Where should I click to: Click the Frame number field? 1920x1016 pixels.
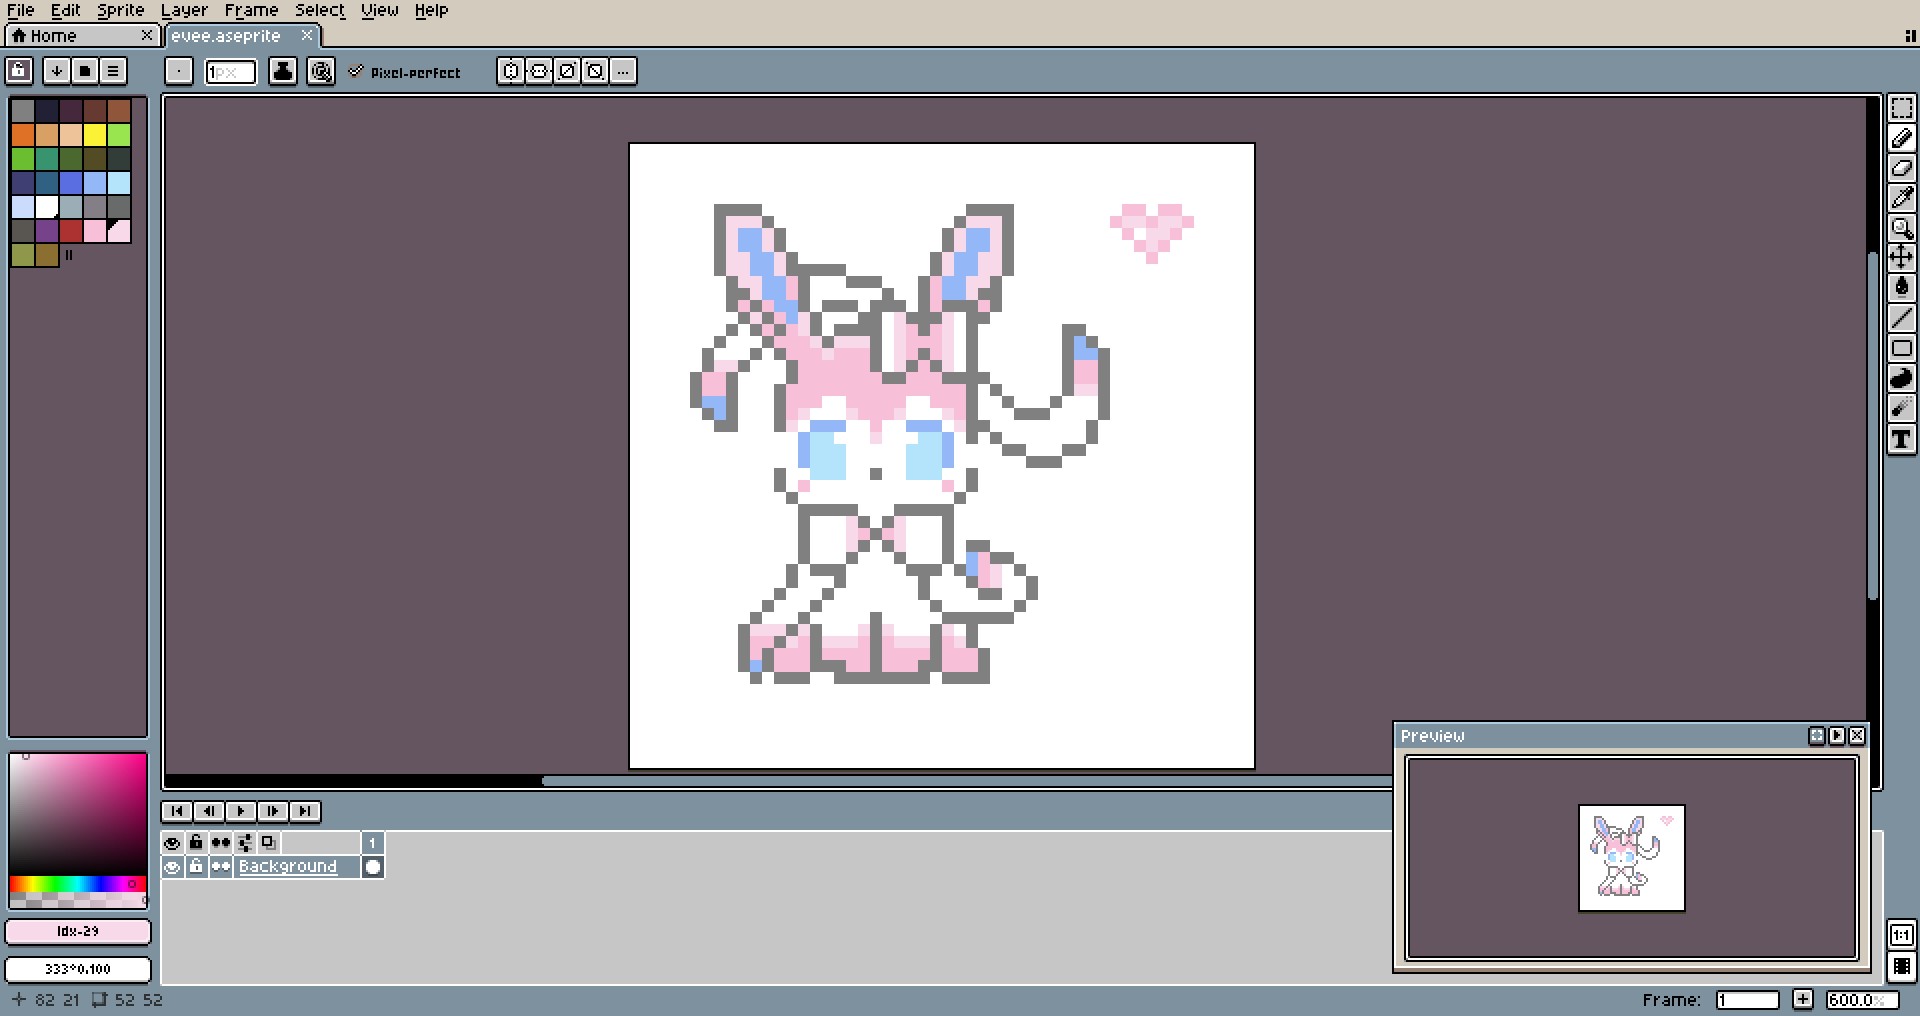pyautogui.click(x=1747, y=1000)
